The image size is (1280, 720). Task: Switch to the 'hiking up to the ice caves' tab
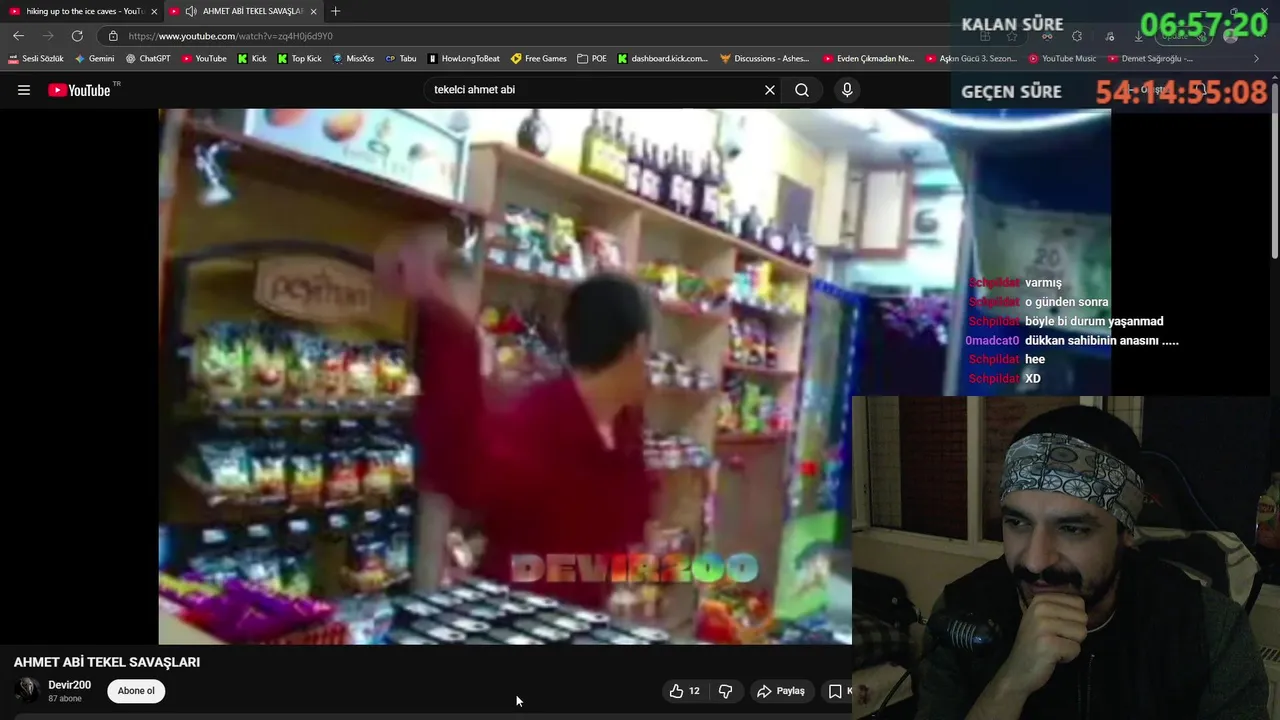tap(82, 11)
